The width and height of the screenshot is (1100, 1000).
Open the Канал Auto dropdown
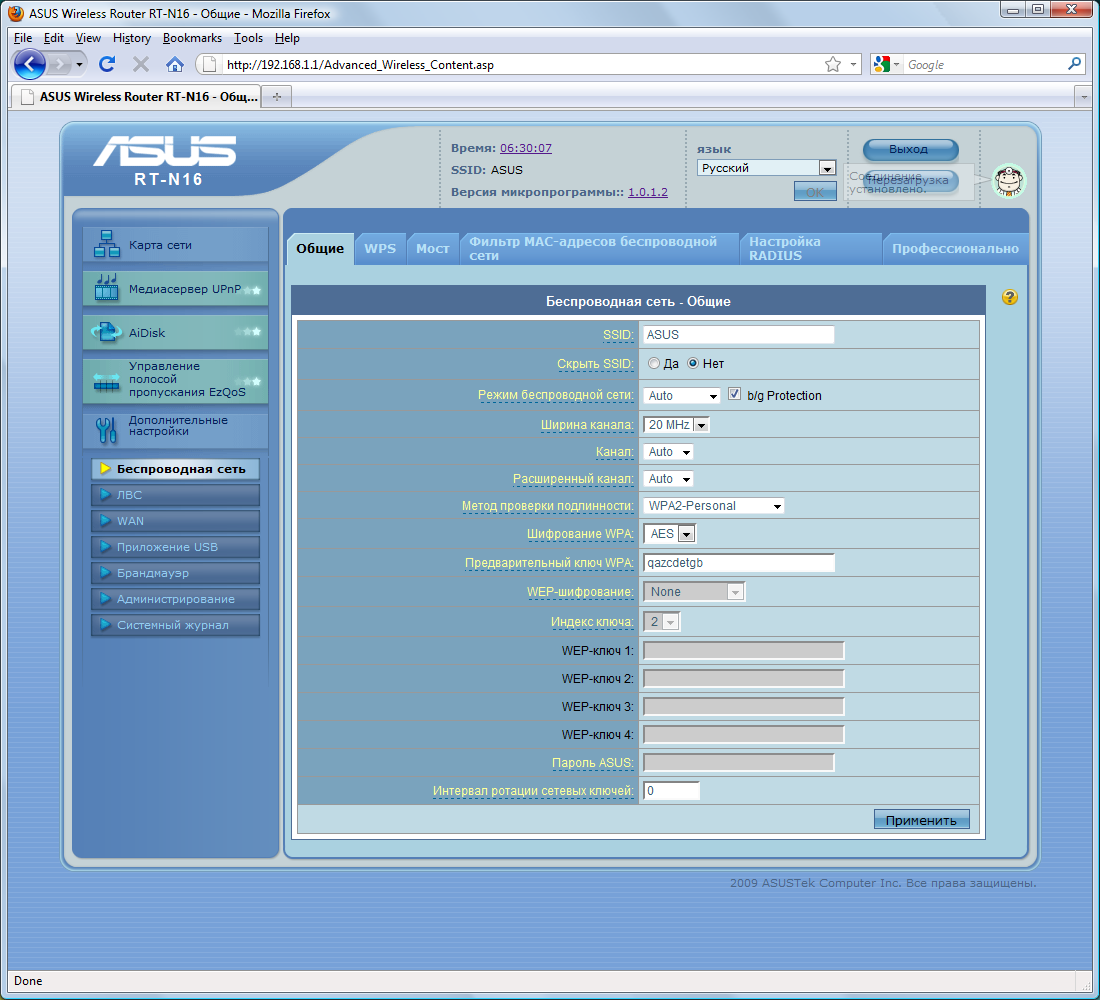[x=669, y=452]
